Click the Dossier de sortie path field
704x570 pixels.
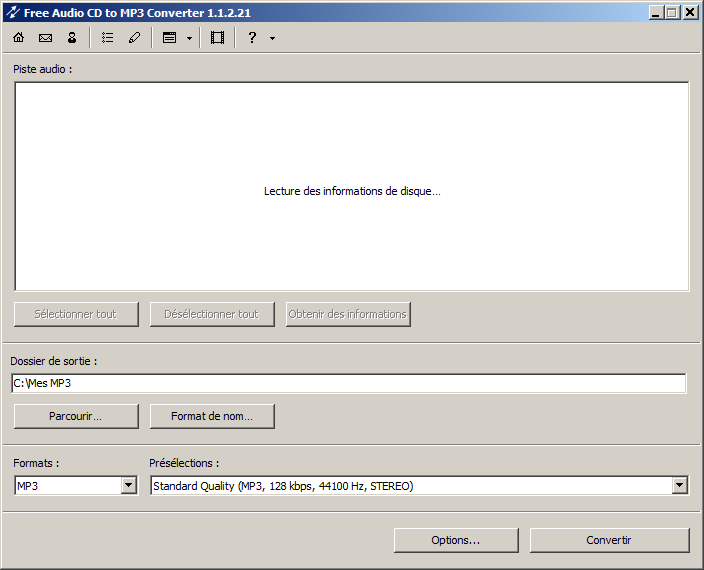pyautogui.click(x=349, y=383)
